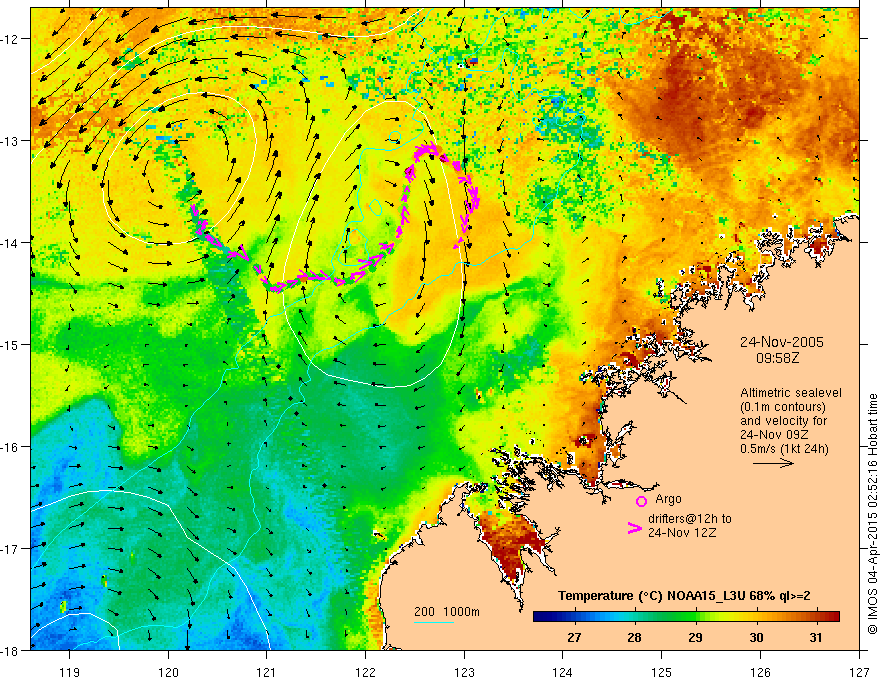Click the magenta Argo circle legend symbol
880x680 pixels.
point(641,501)
